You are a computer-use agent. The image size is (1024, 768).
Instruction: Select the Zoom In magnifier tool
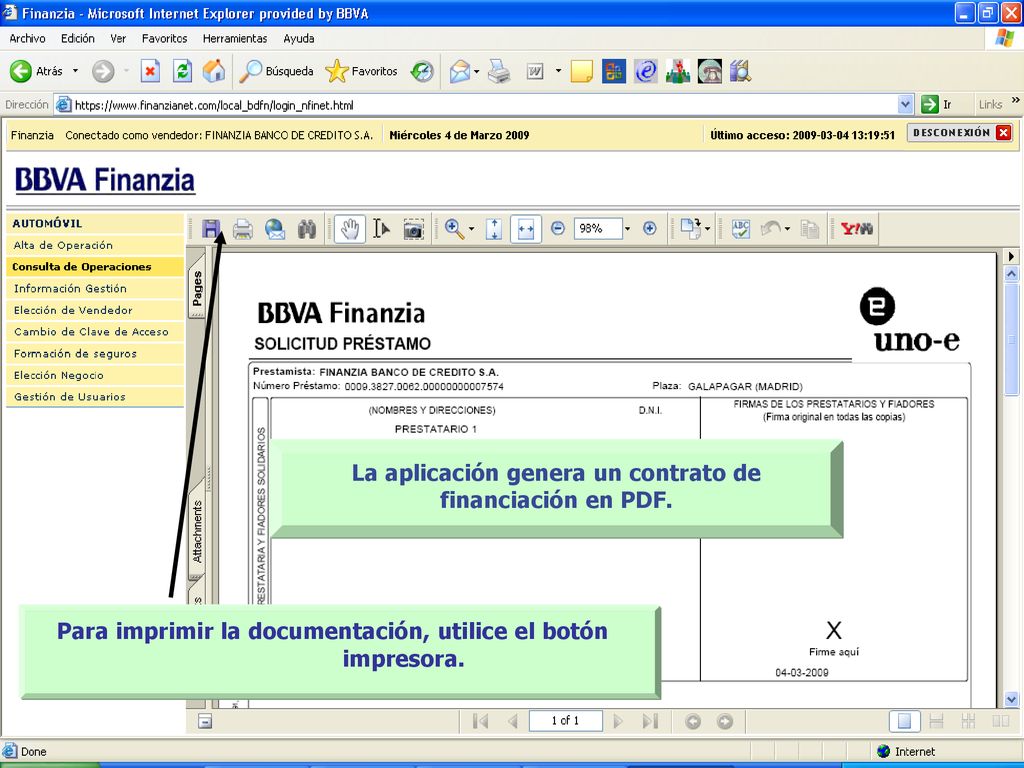(x=453, y=229)
